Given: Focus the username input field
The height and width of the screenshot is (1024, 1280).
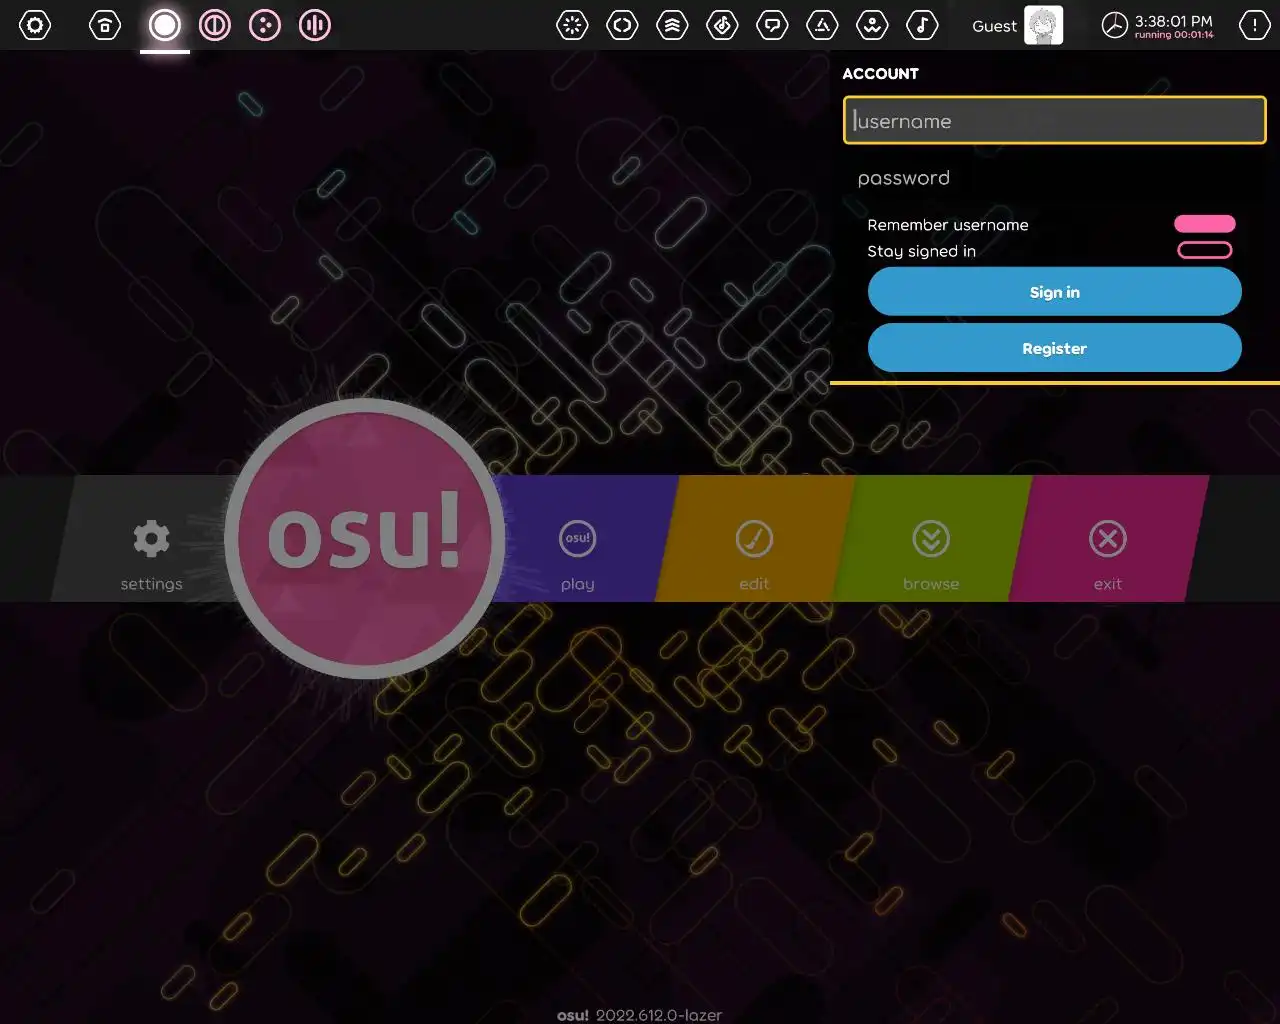Looking at the screenshot, I should (x=1054, y=121).
